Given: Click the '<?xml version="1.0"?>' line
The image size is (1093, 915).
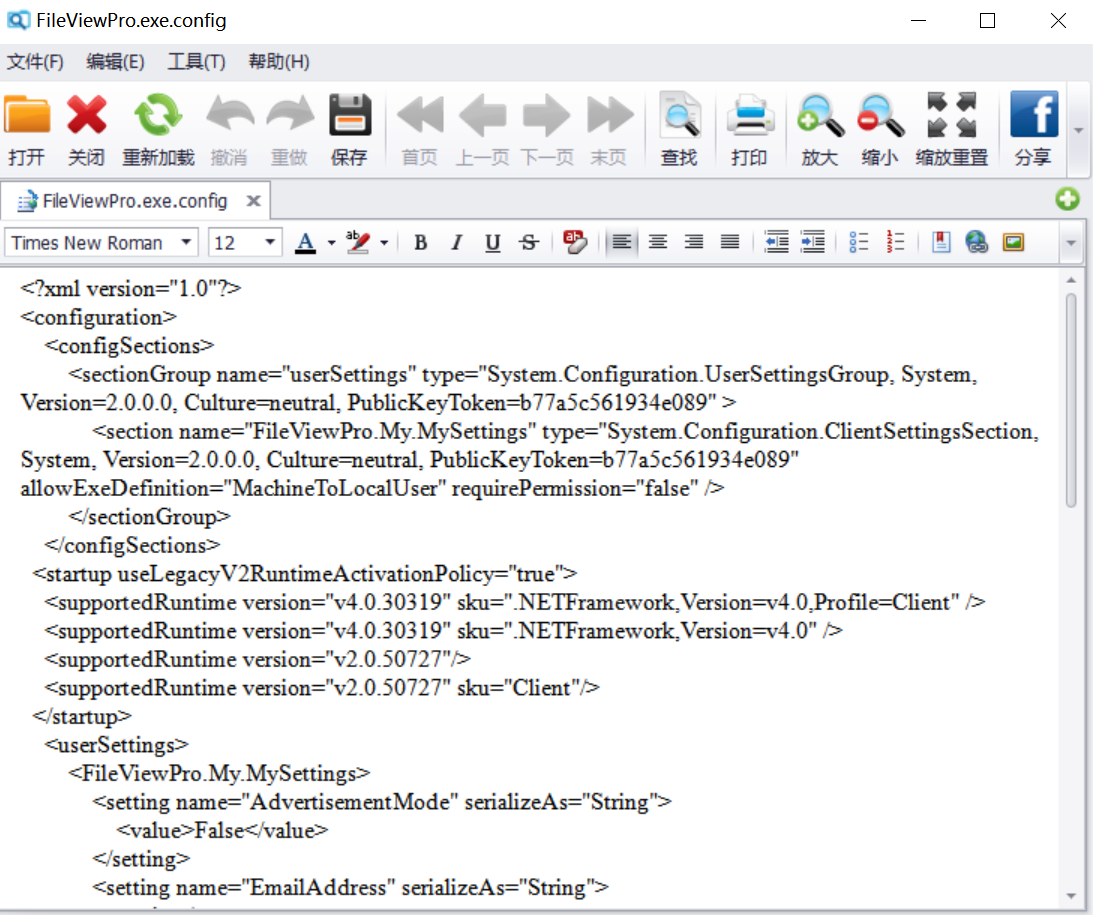Looking at the screenshot, I should point(130,289).
